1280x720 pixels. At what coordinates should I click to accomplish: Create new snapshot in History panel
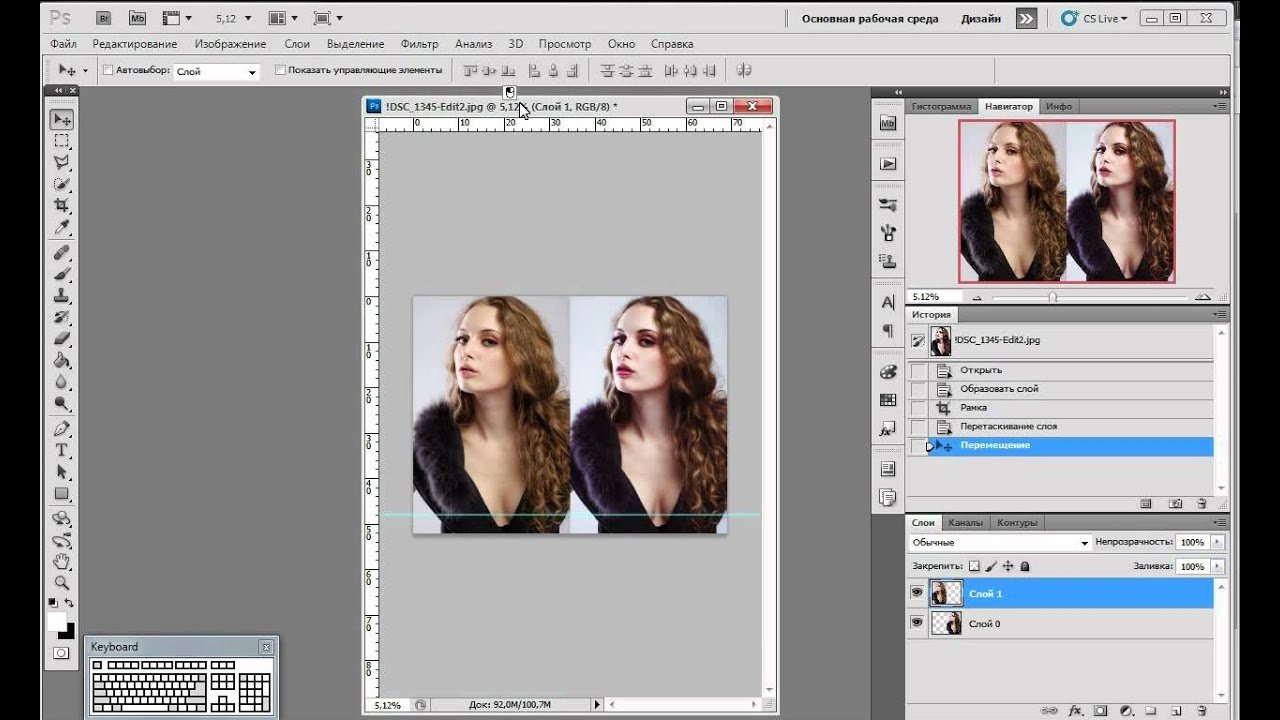coord(1176,503)
